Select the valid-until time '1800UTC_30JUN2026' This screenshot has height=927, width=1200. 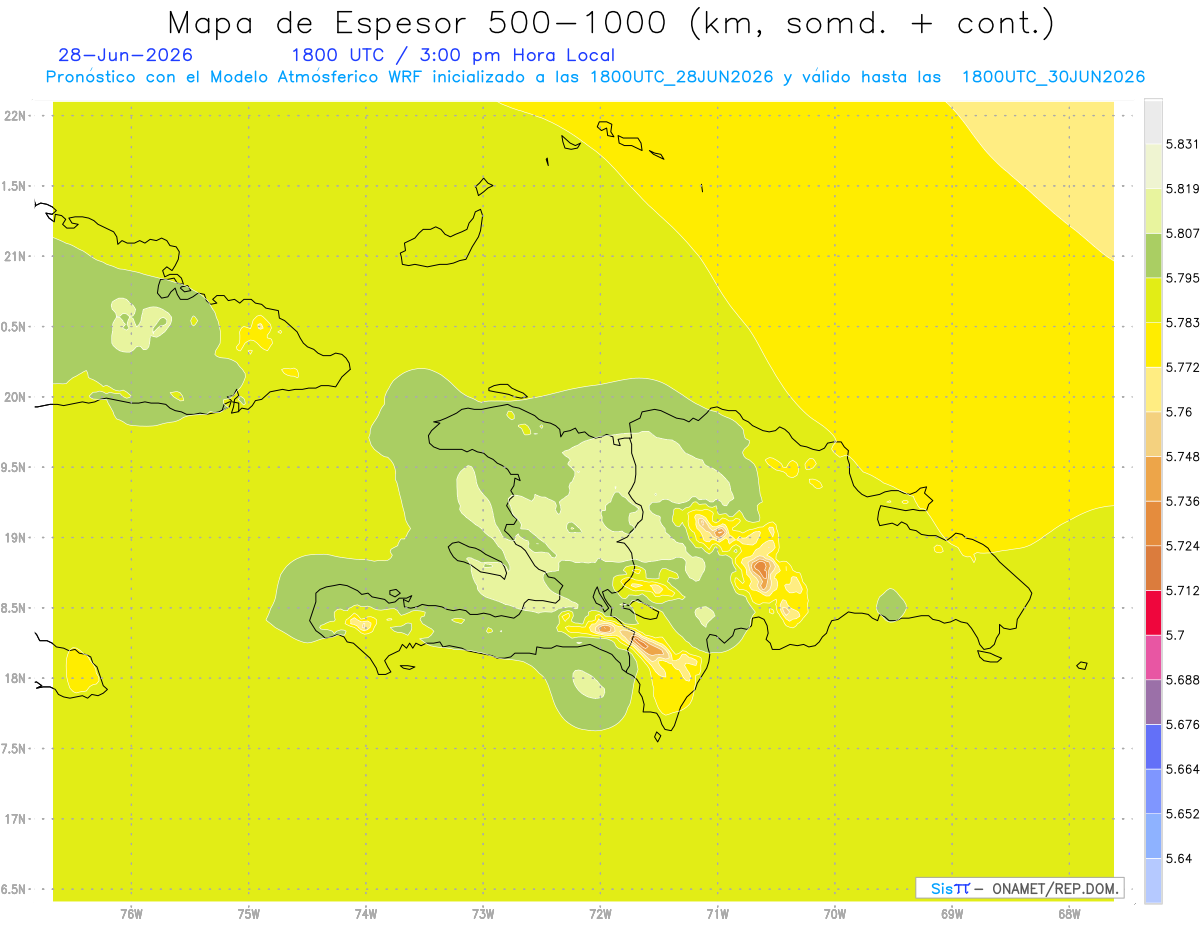1053,77
